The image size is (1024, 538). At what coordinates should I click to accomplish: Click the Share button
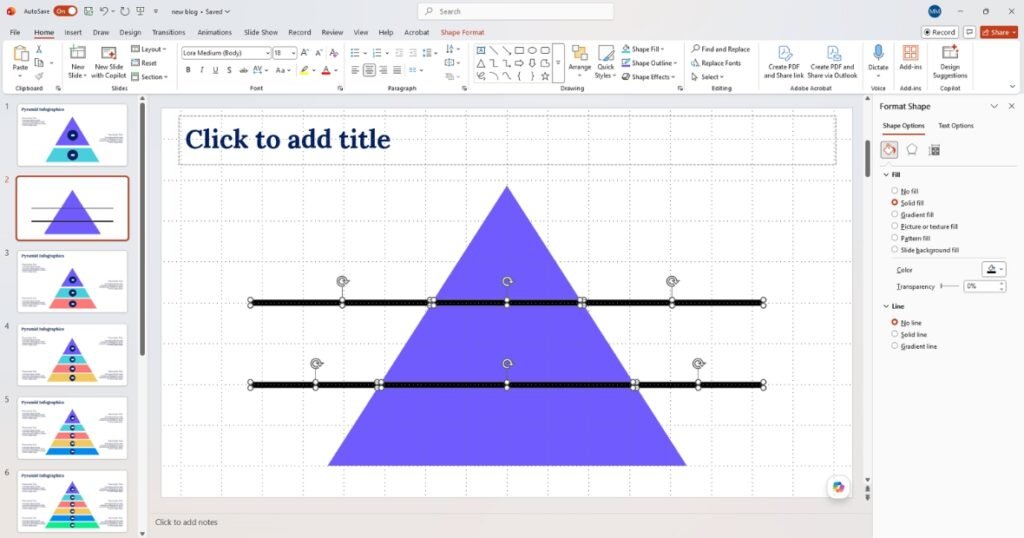tap(999, 32)
